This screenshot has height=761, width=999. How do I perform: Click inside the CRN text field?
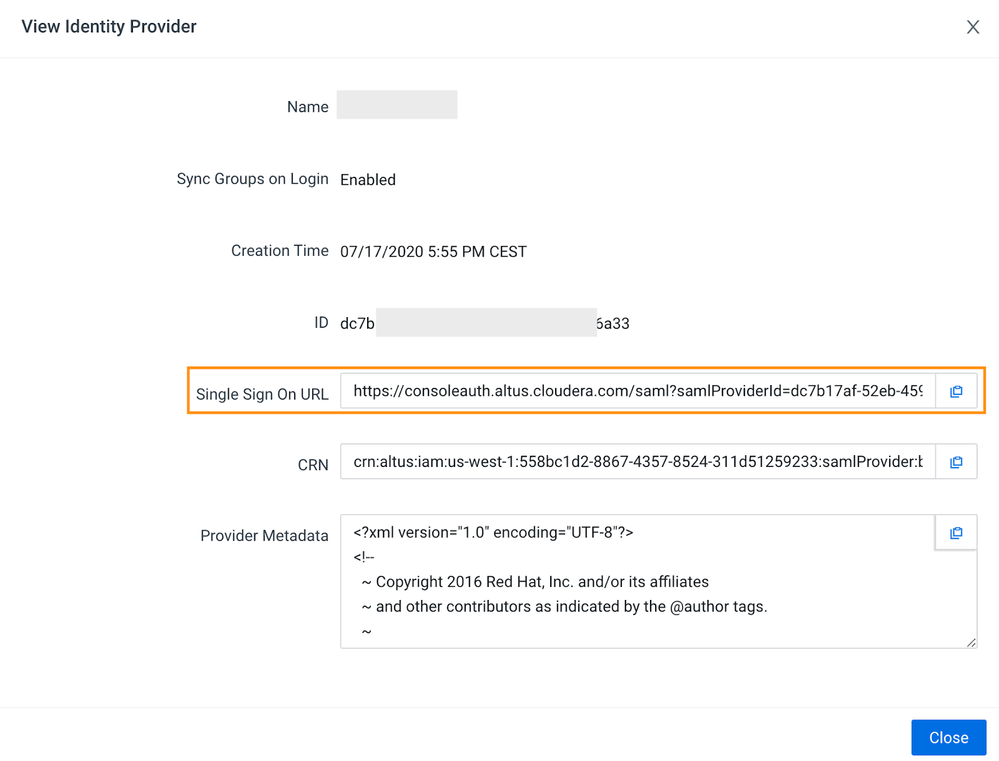pyautogui.click(x=638, y=462)
